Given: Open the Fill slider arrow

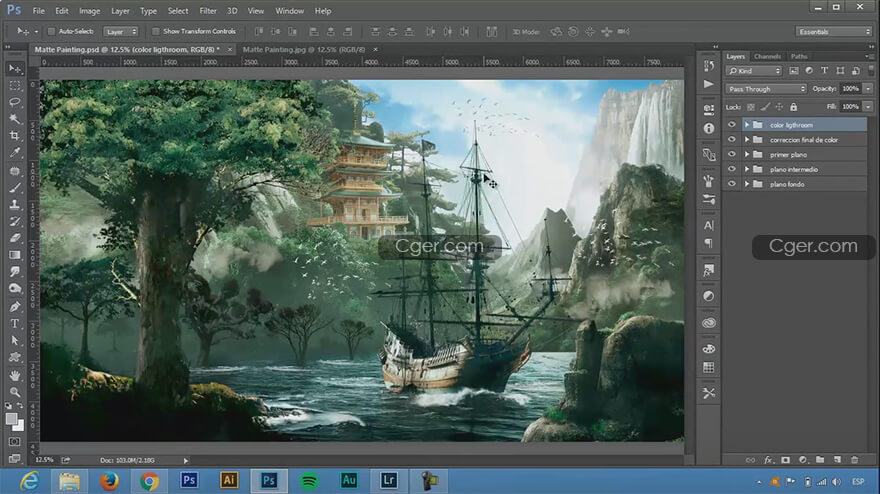Looking at the screenshot, I should [868, 107].
